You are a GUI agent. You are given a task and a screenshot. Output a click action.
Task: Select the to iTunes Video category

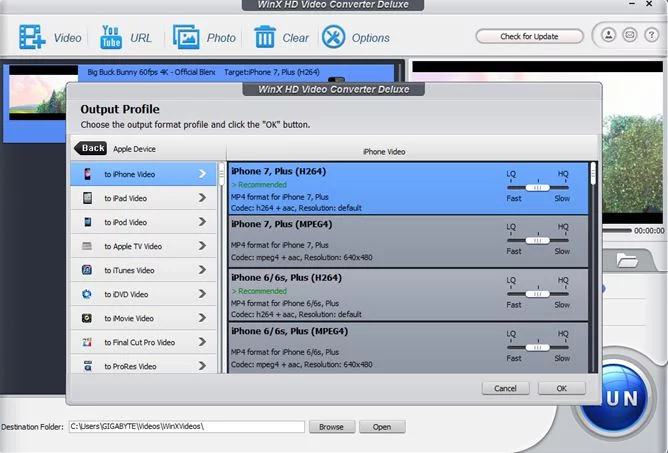pos(144,270)
